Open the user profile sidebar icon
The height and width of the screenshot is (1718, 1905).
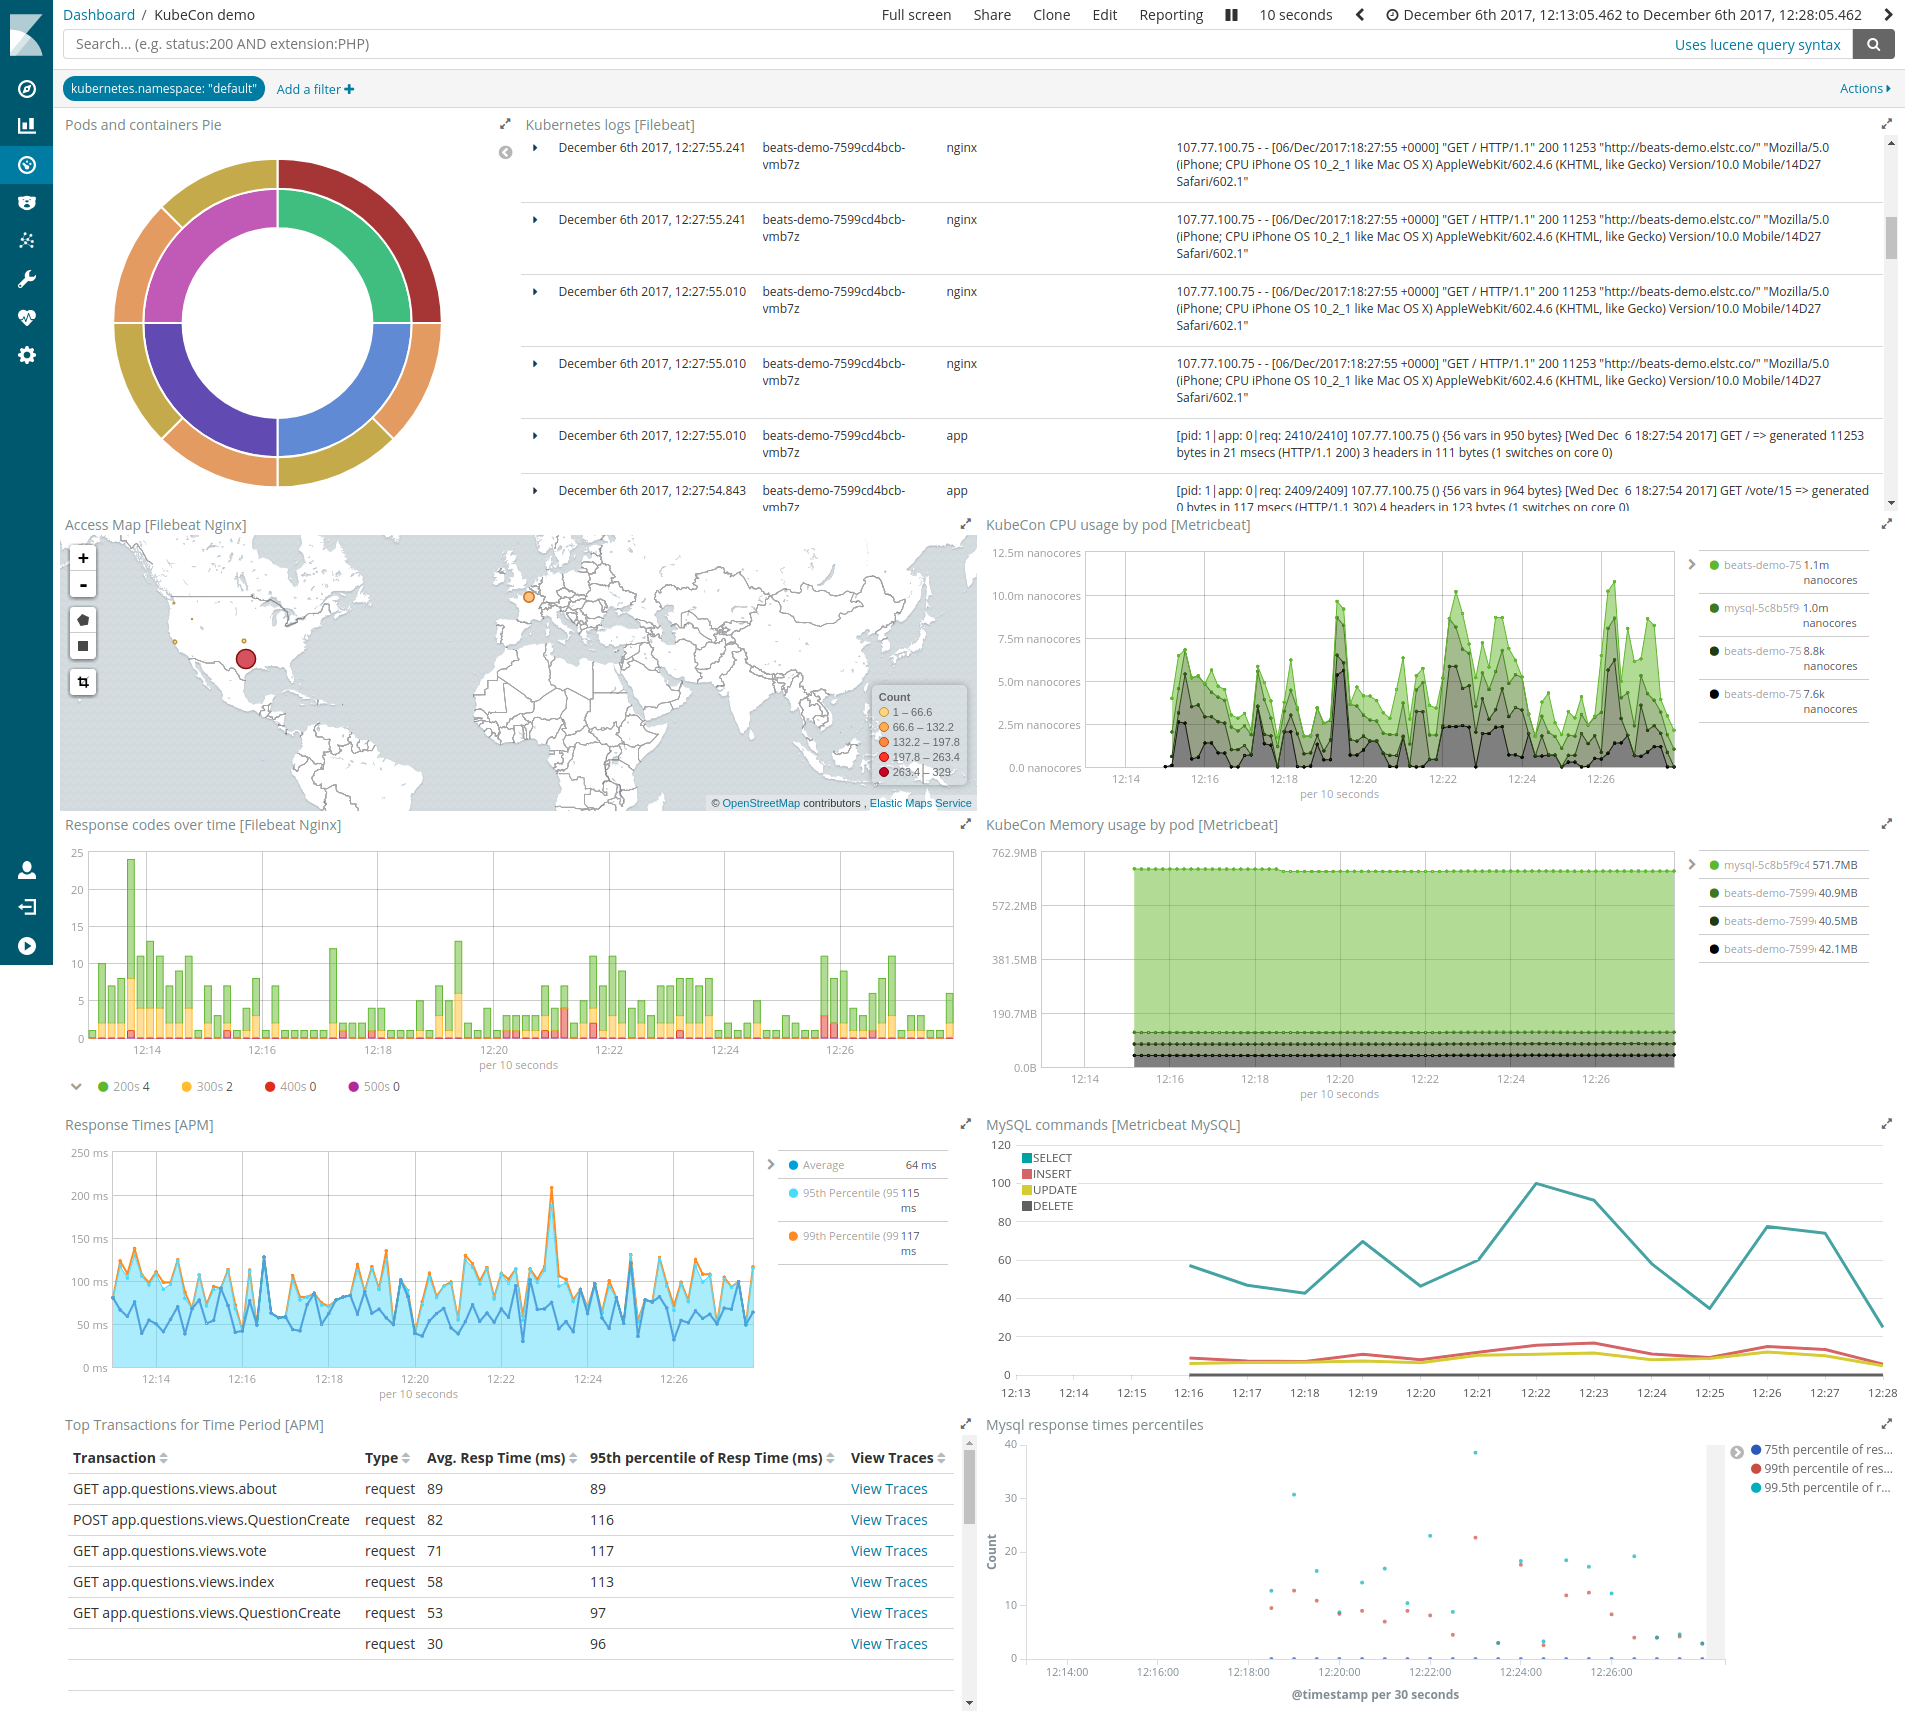click(x=27, y=870)
